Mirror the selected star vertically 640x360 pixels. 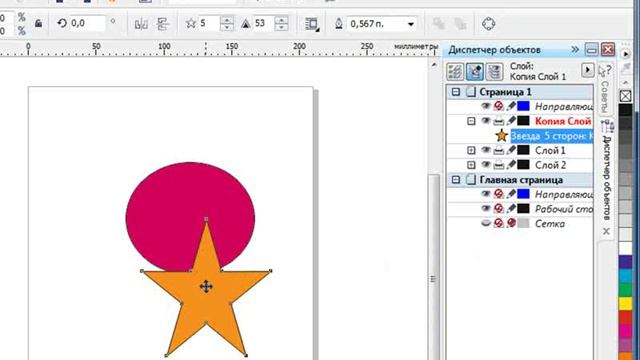point(163,24)
